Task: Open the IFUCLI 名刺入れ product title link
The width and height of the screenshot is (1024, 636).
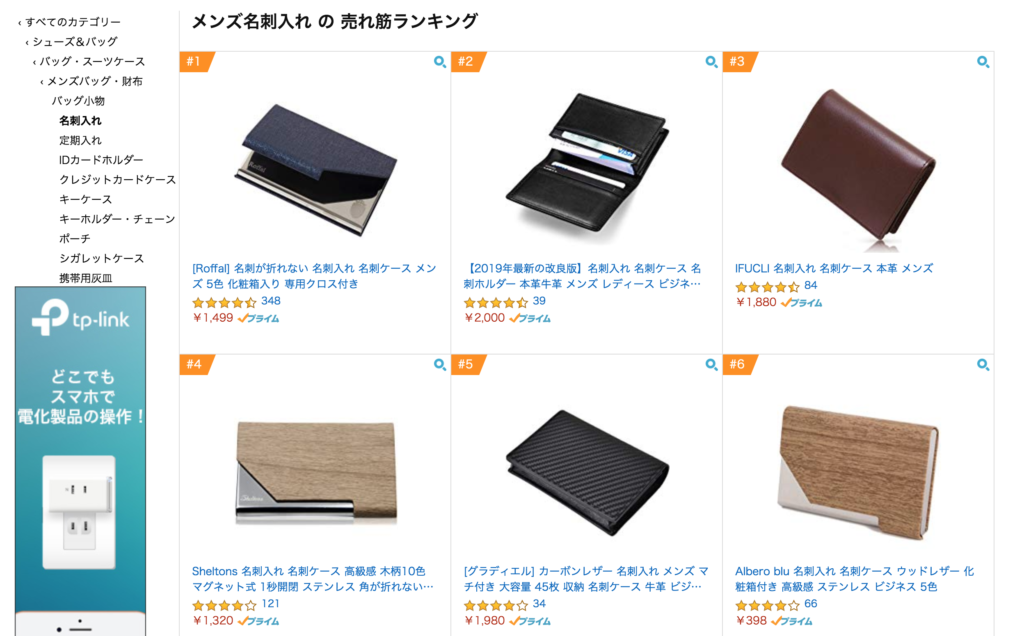Action: click(x=833, y=268)
